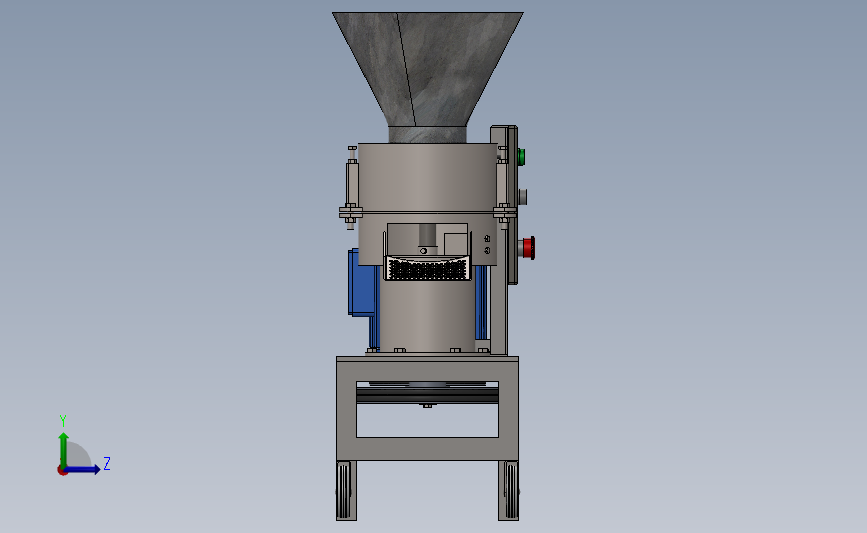Click the red origin ball of the triad

click(x=62, y=471)
